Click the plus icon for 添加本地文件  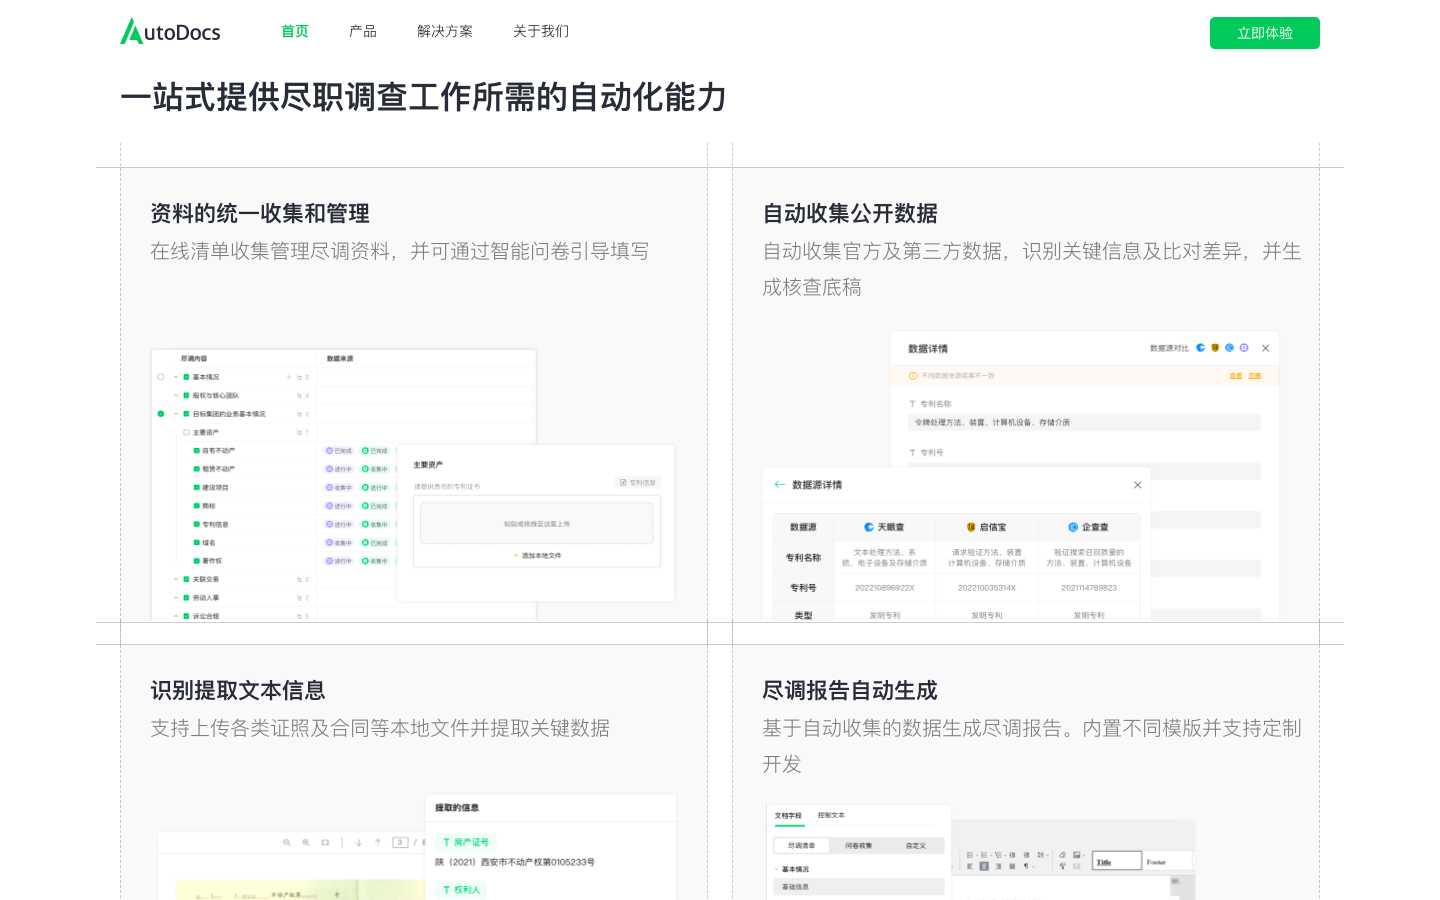pos(516,556)
